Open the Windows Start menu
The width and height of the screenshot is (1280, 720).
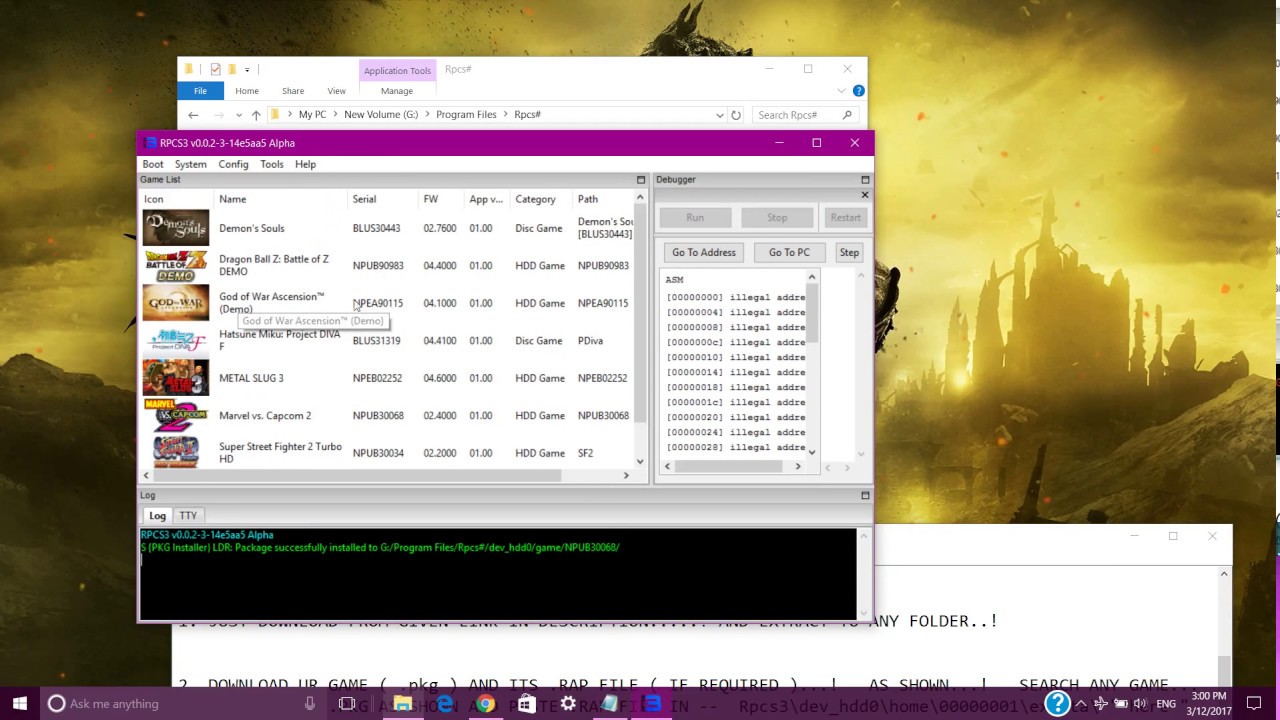(x=20, y=704)
